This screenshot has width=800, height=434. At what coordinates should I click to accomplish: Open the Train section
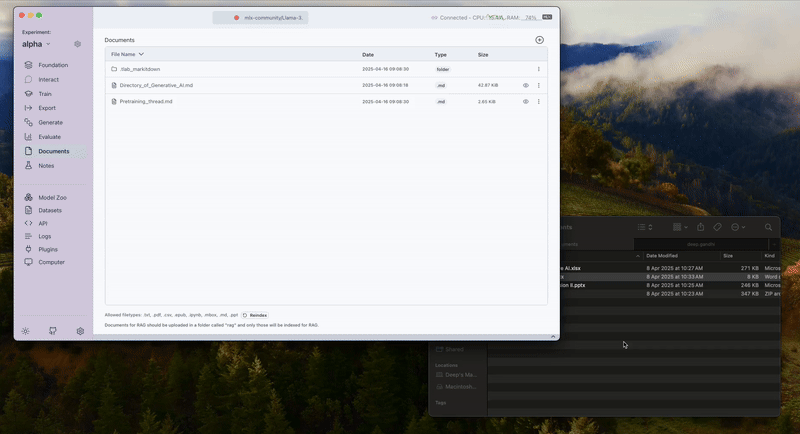(45, 93)
